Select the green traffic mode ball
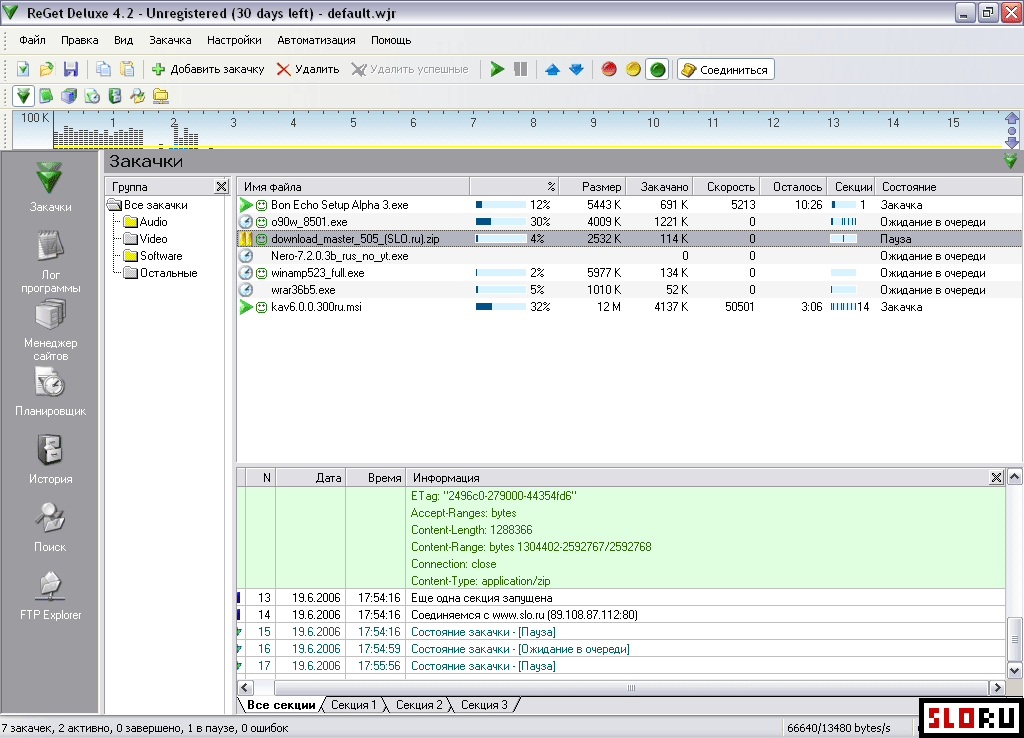The image size is (1024, 738). click(x=658, y=69)
